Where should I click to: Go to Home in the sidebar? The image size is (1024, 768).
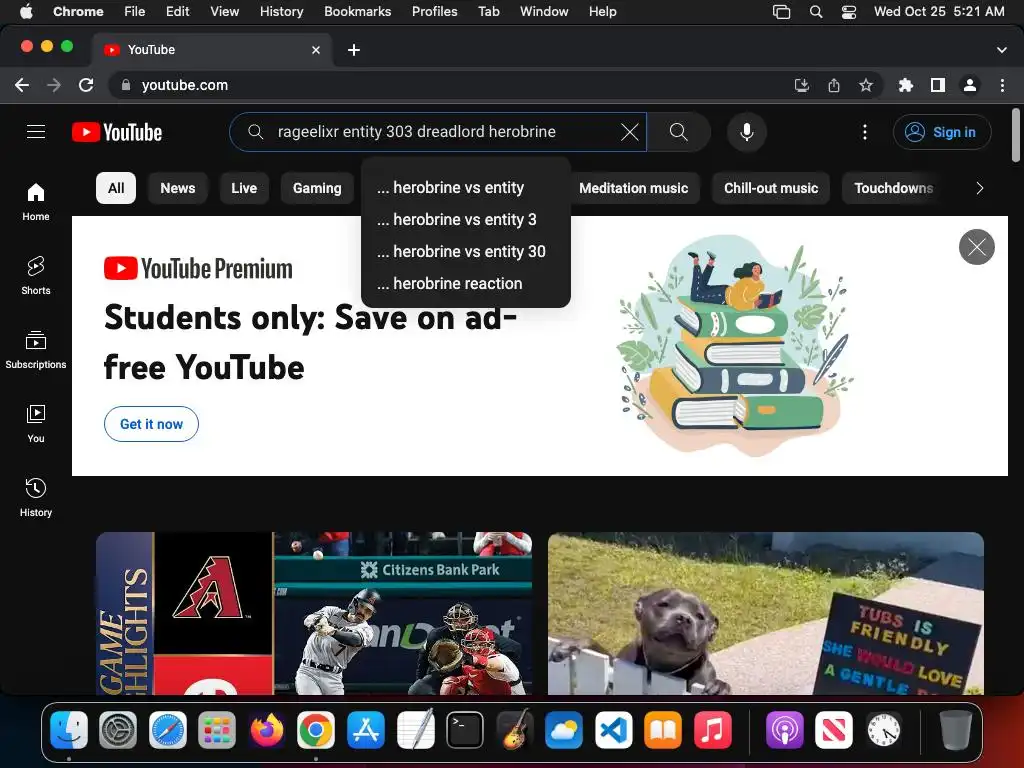(x=36, y=201)
